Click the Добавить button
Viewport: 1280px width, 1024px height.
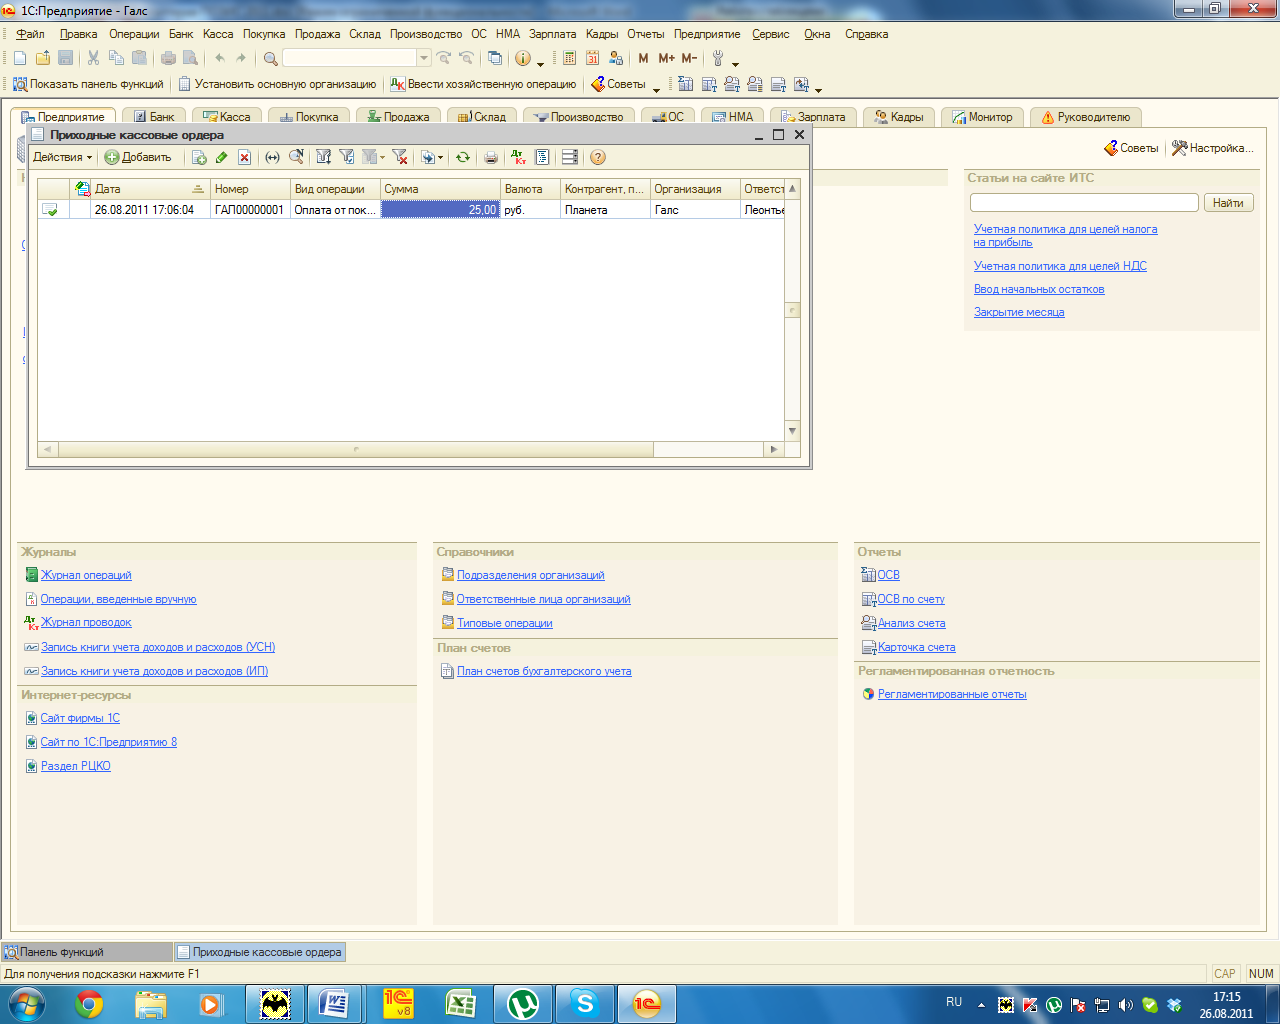point(138,157)
